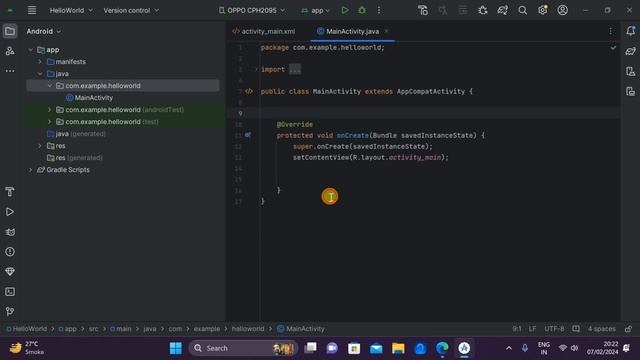Click the inspections checkmark widget
Image resolution: width=640 pixels, height=360 pixels.
[x=613, y=48]
